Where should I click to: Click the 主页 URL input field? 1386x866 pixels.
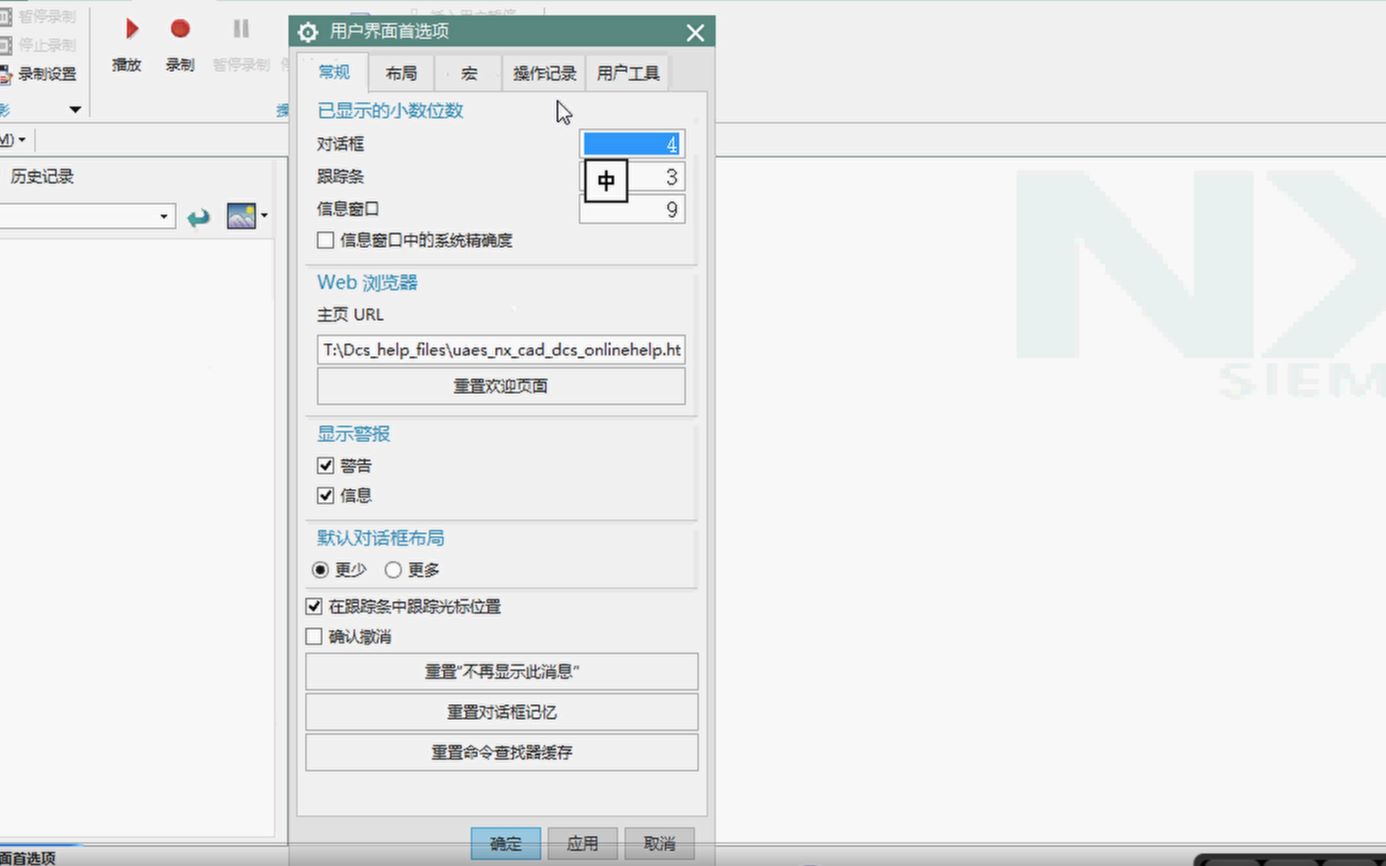click(501, 350)
